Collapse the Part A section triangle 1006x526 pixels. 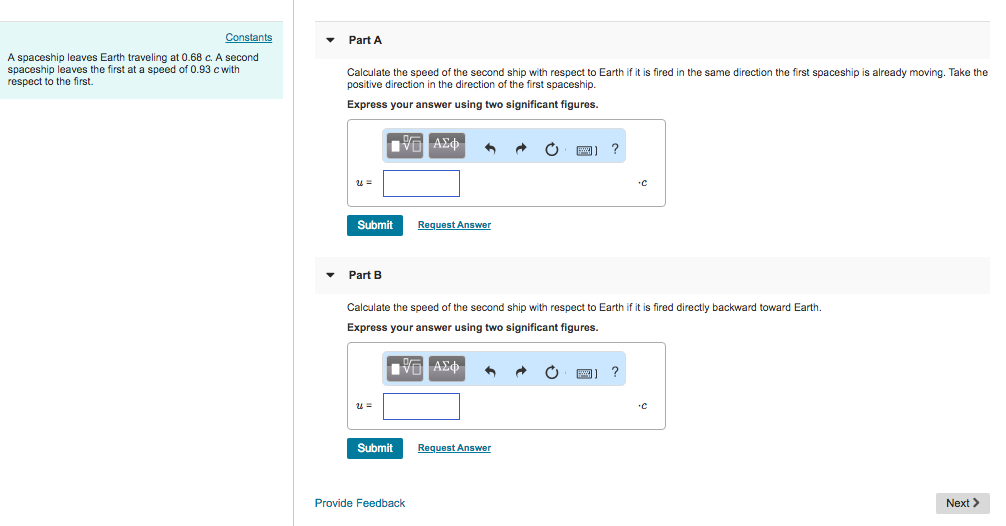[x=331, y=40]
